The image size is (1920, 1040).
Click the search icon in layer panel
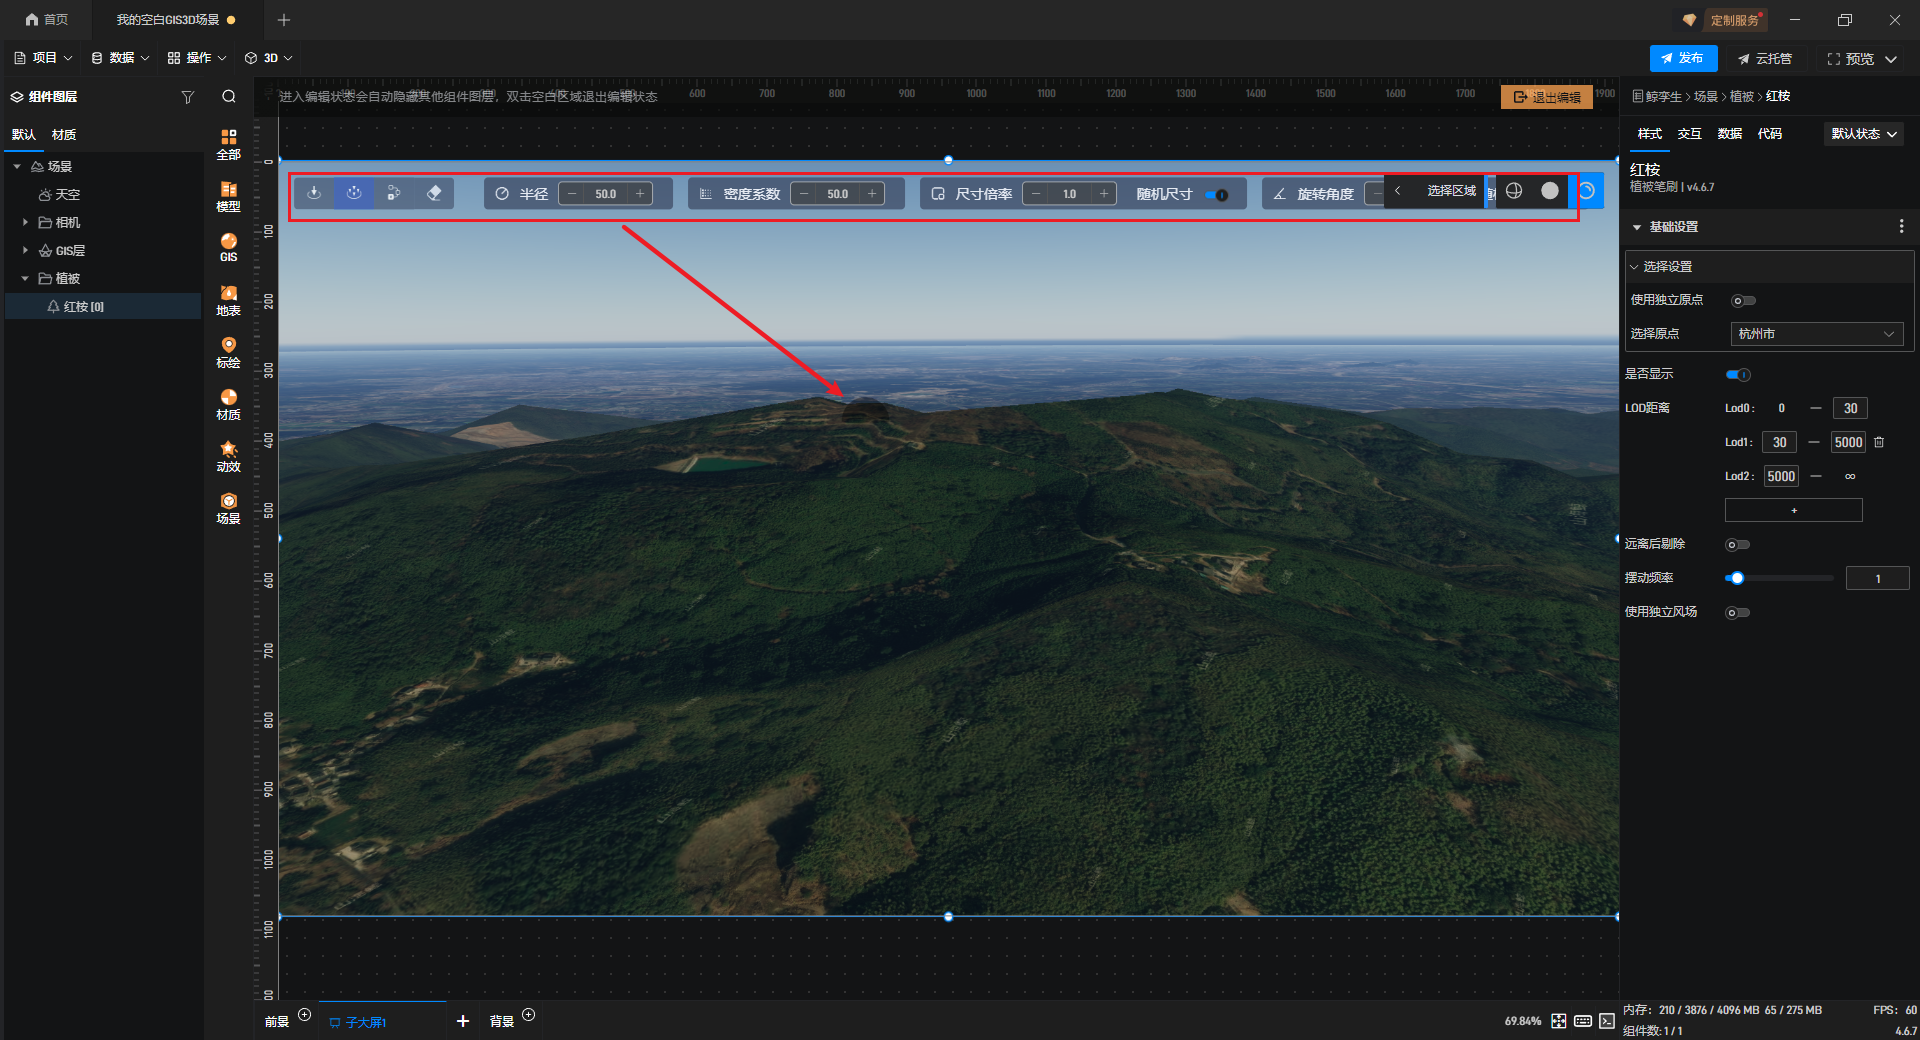point(229,97)
